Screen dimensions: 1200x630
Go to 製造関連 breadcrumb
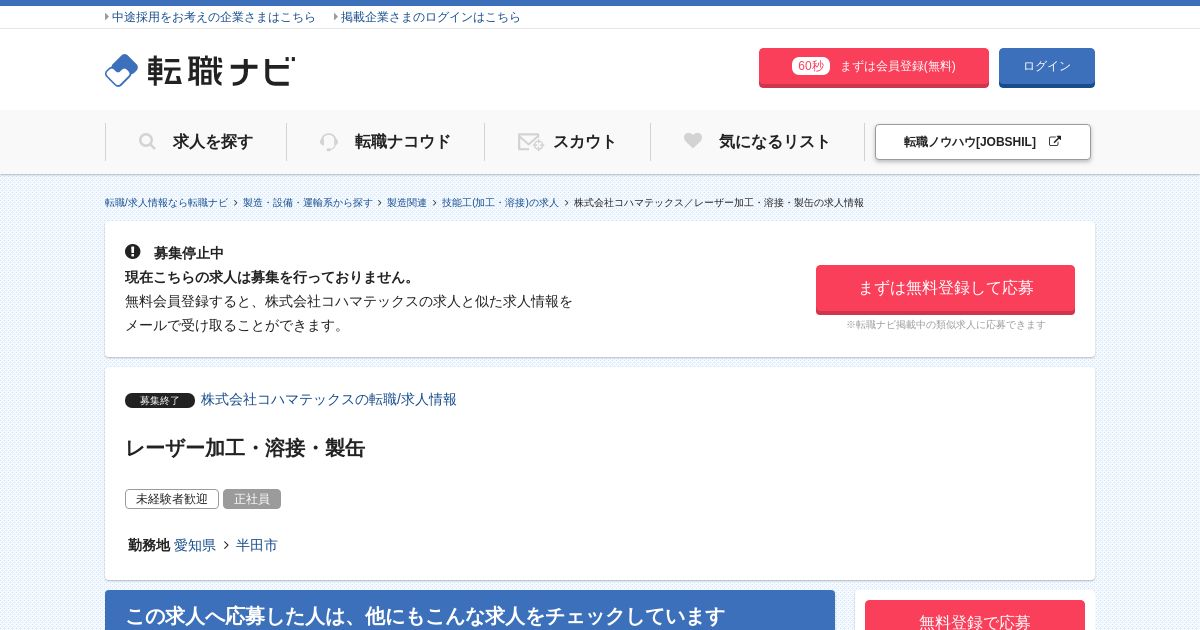click(x=407, y=203)
